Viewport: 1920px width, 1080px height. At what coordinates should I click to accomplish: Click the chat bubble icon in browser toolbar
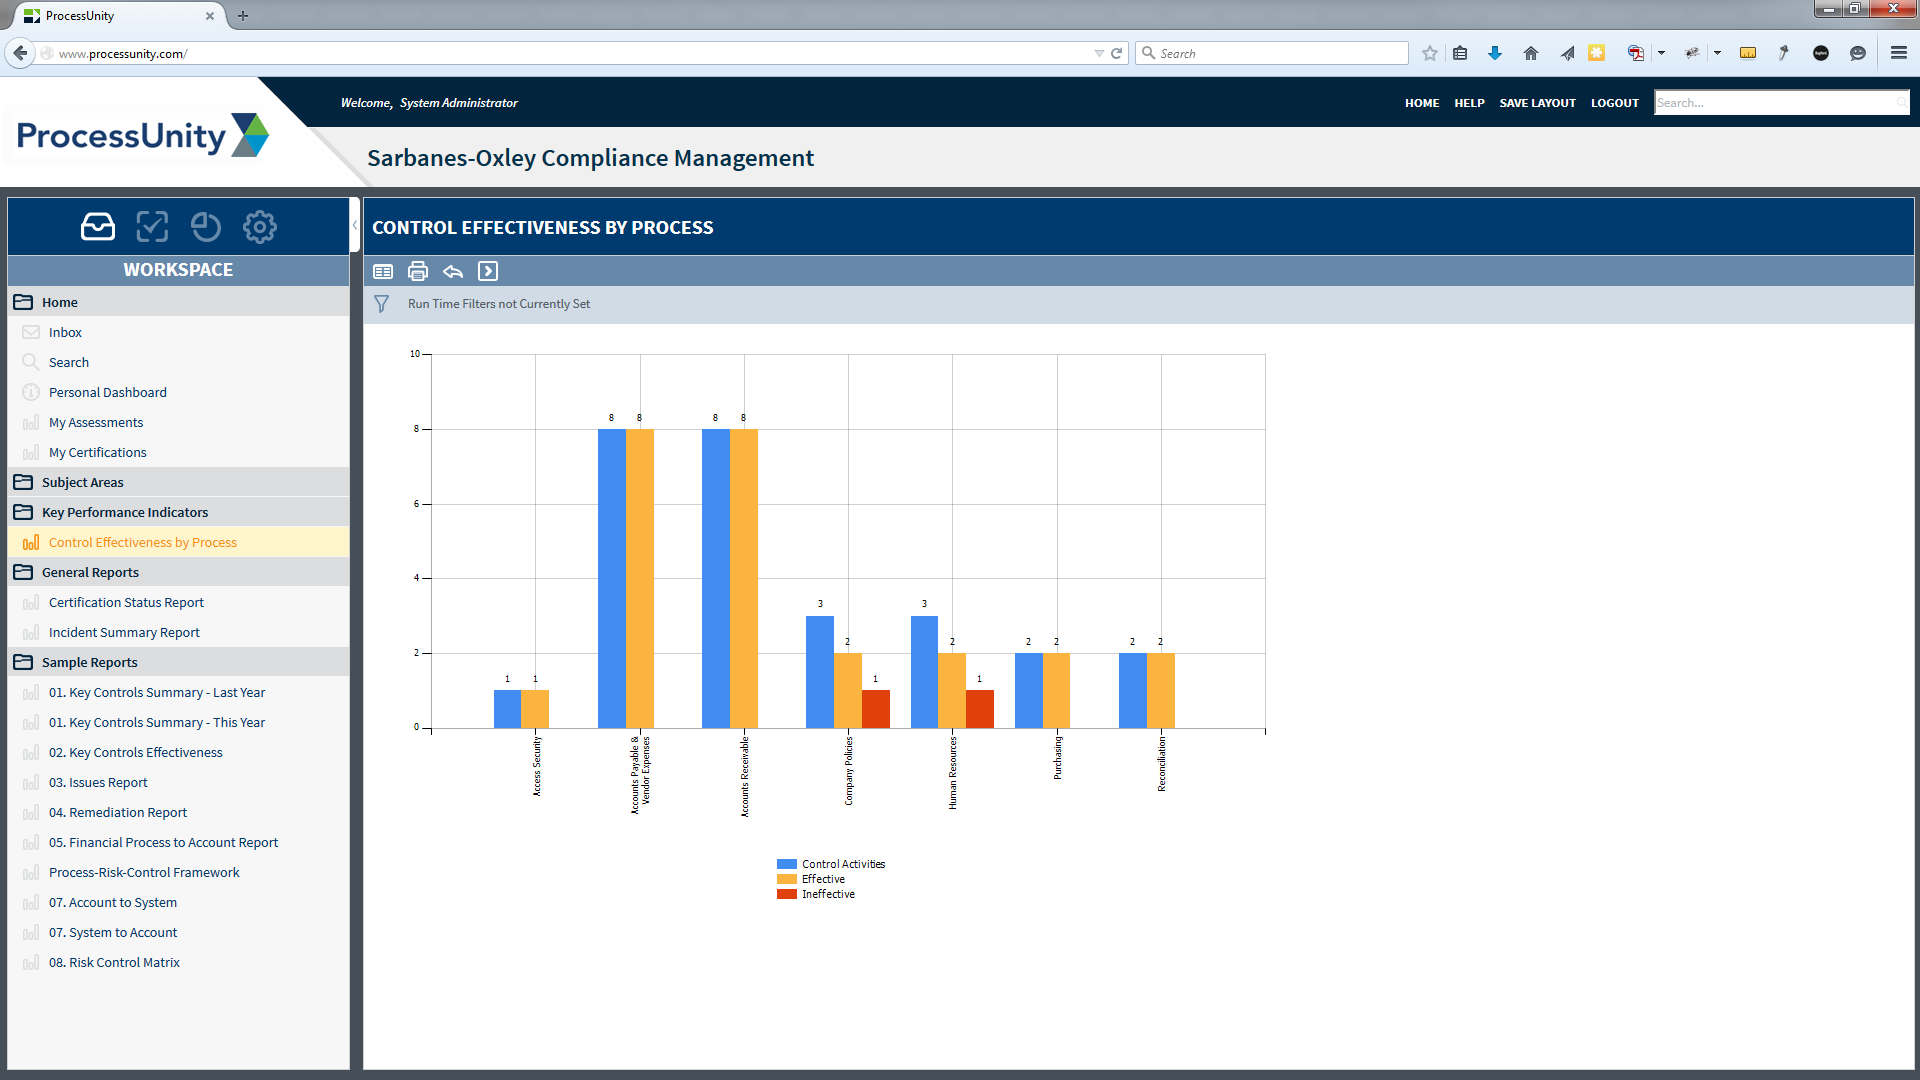[x=1858, y=53]
